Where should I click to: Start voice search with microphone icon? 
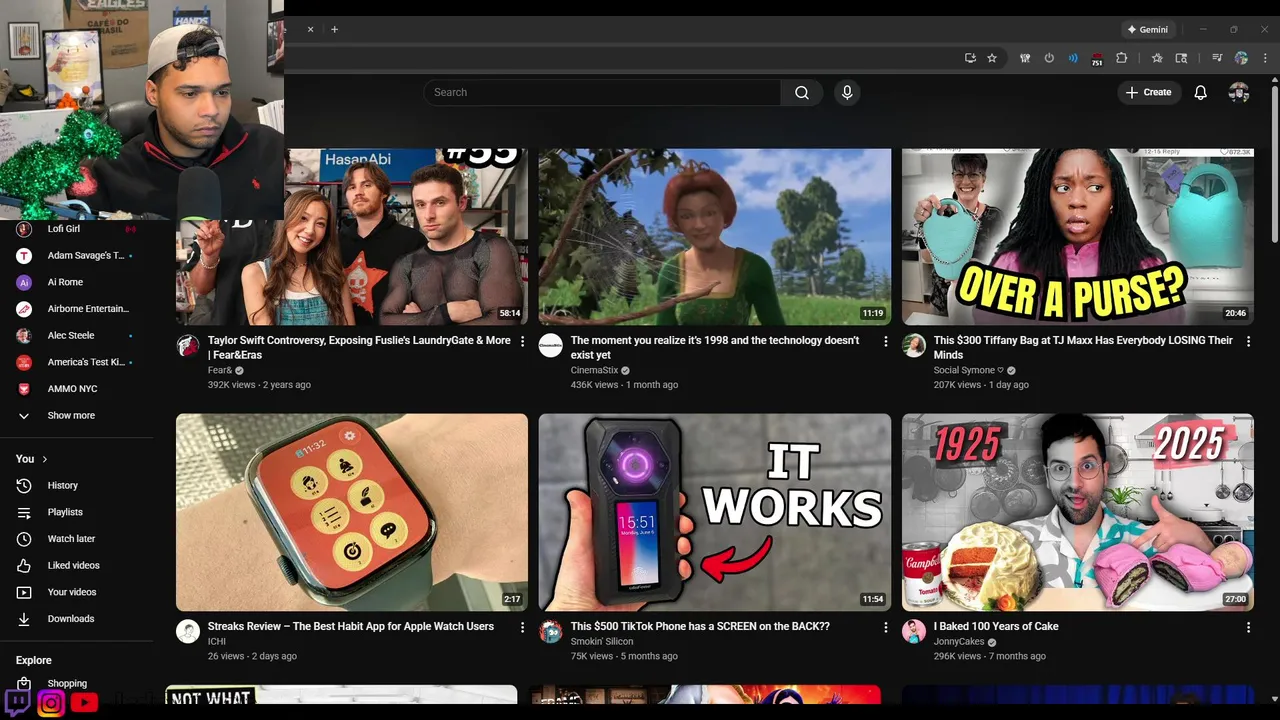(847, 93)
